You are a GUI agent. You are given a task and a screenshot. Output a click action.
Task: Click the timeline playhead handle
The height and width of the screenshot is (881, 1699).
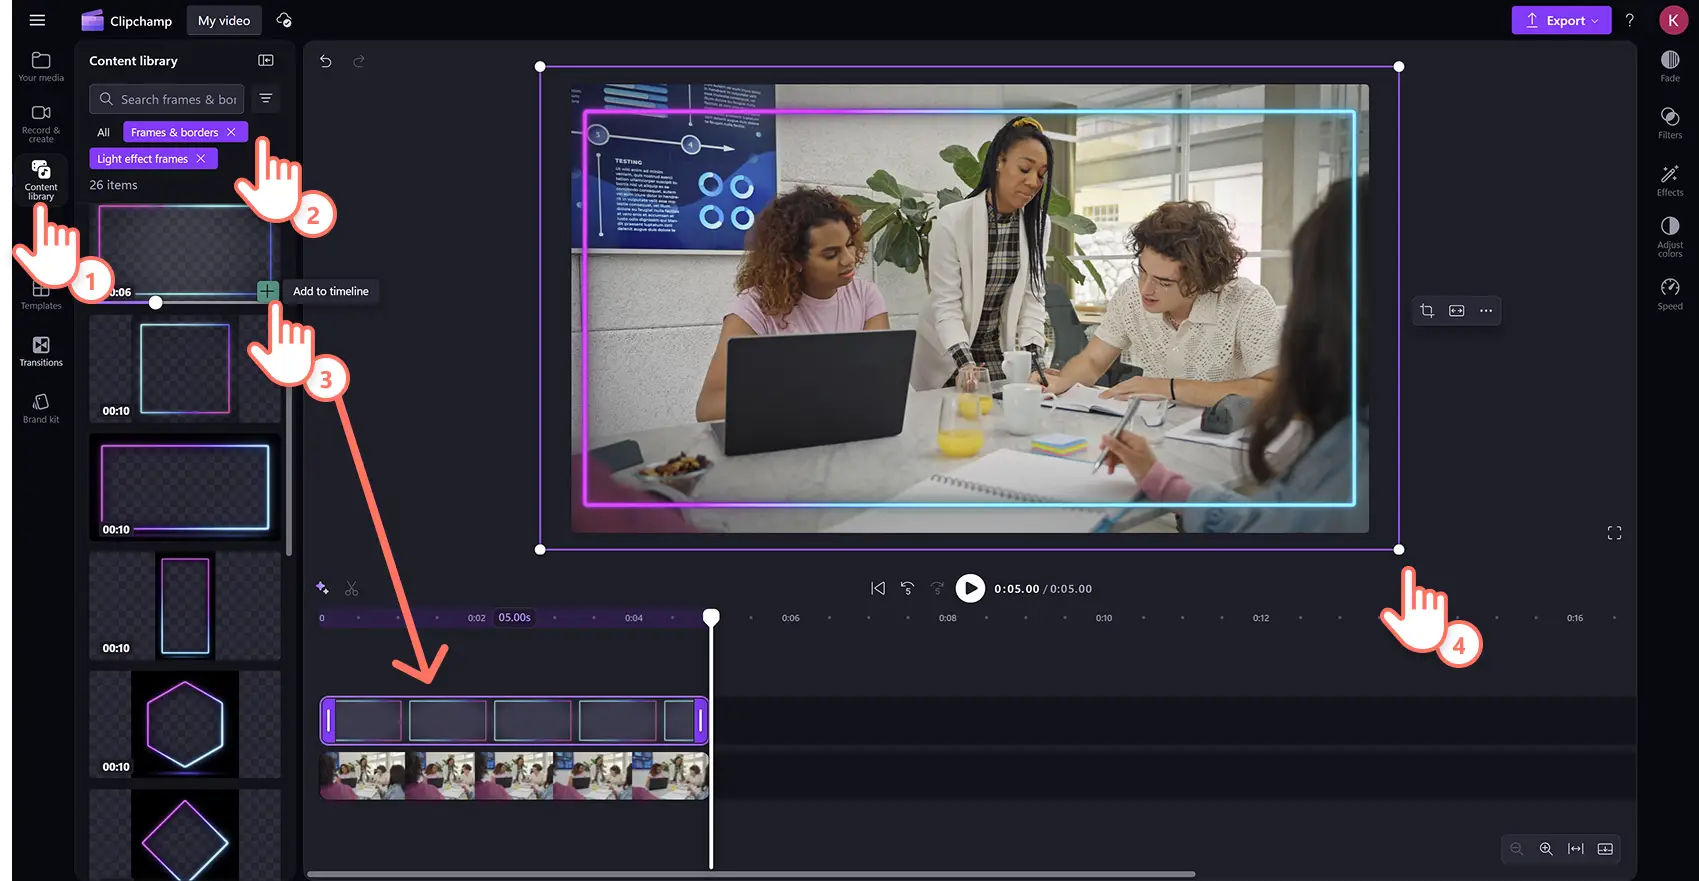(711, 617)
